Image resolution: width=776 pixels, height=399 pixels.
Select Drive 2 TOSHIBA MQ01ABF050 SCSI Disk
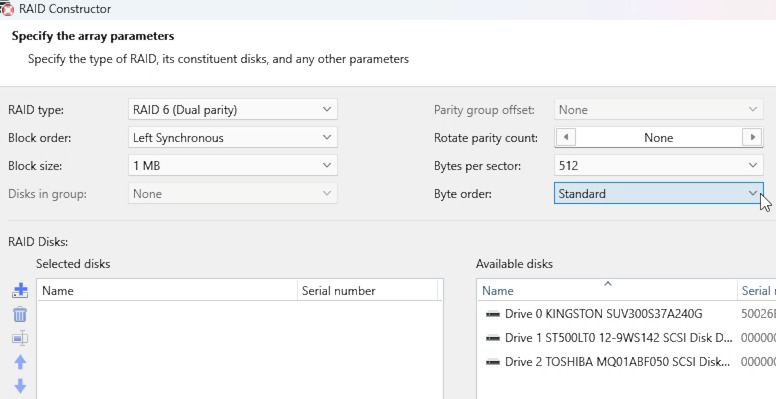click(617, 362)
